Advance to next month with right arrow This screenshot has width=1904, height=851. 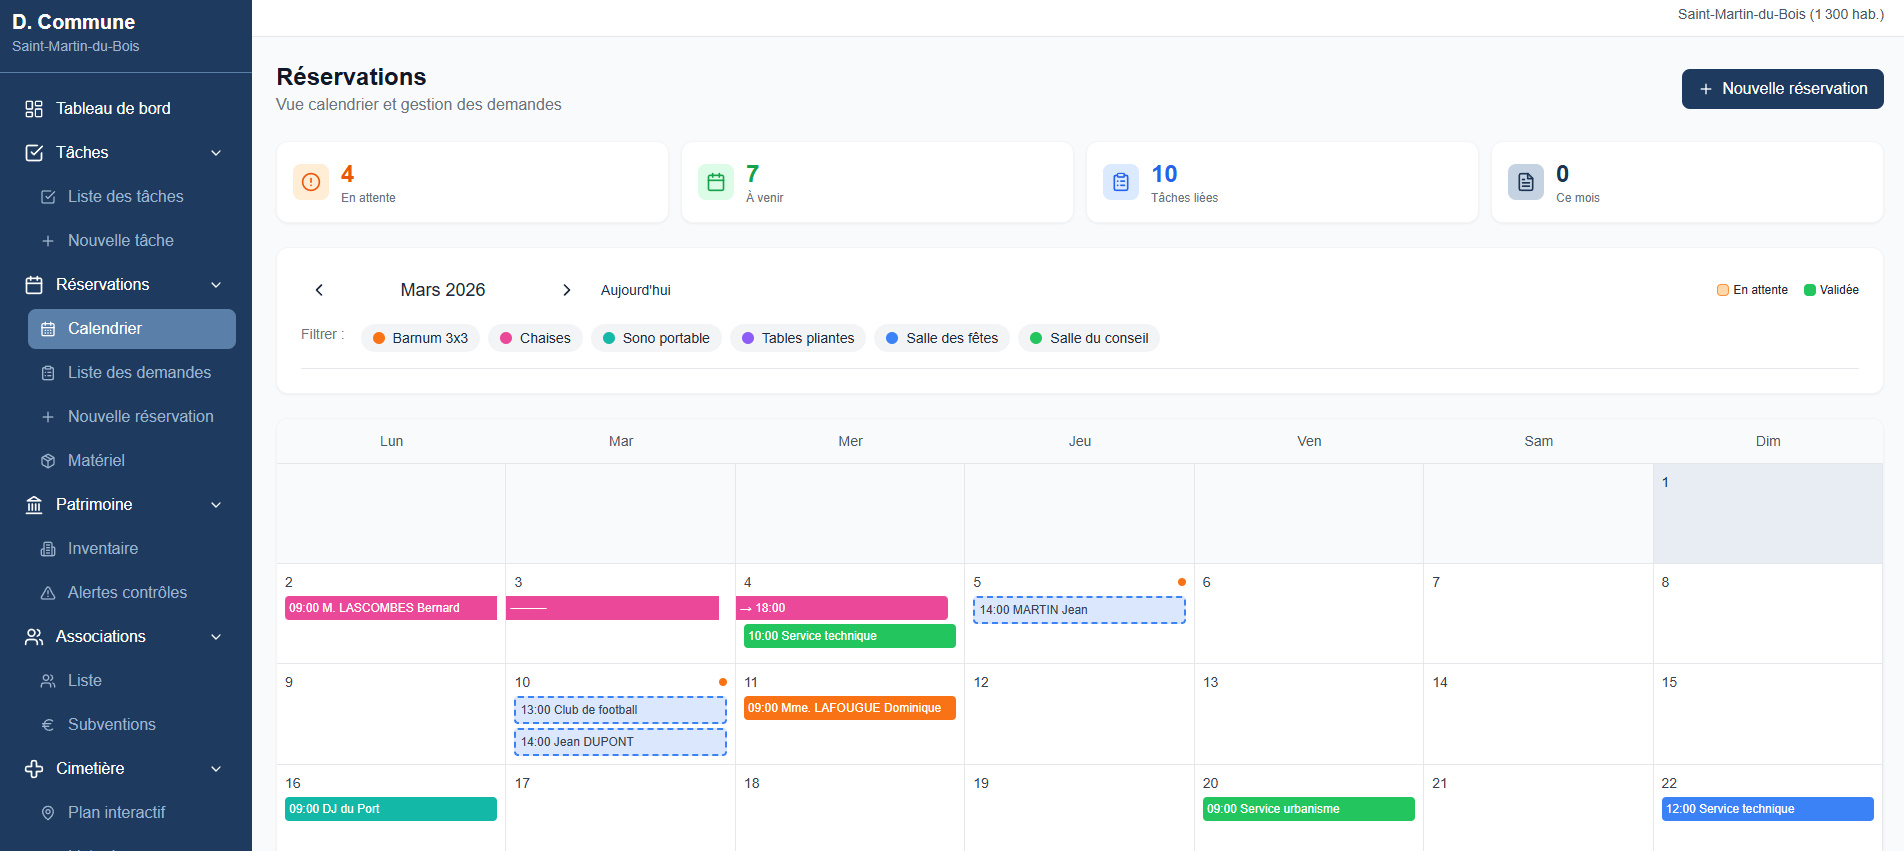(x=567, y=290)
